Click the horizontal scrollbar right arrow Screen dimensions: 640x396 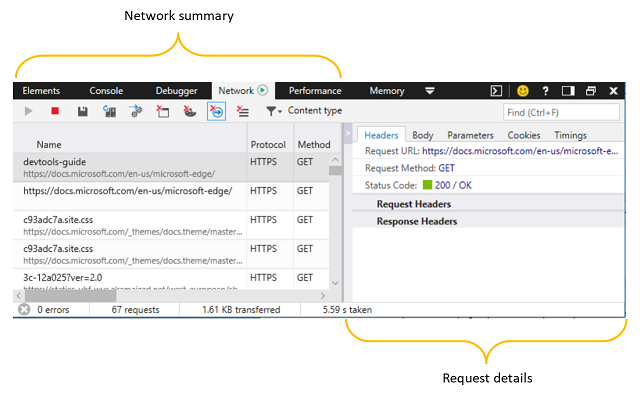tap(323, 296)
